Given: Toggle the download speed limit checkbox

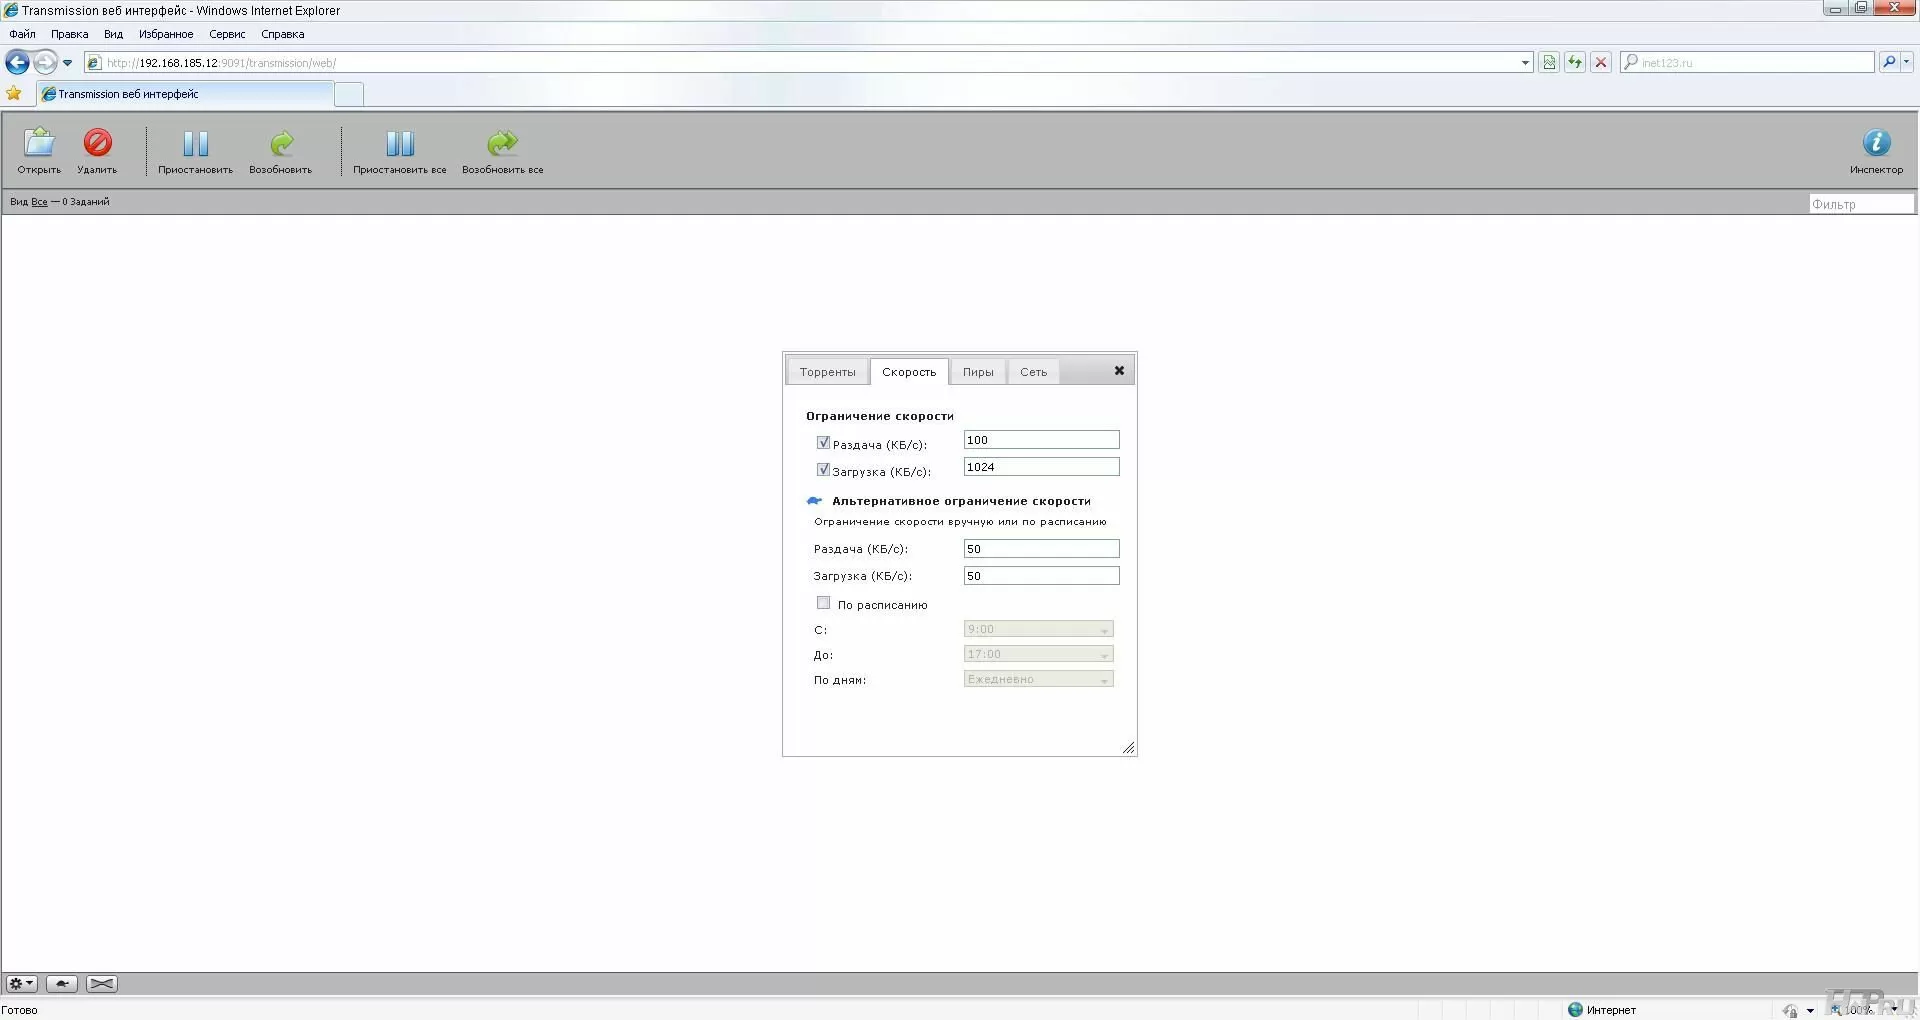Looking at the screenshot, I should click(823, 470).
